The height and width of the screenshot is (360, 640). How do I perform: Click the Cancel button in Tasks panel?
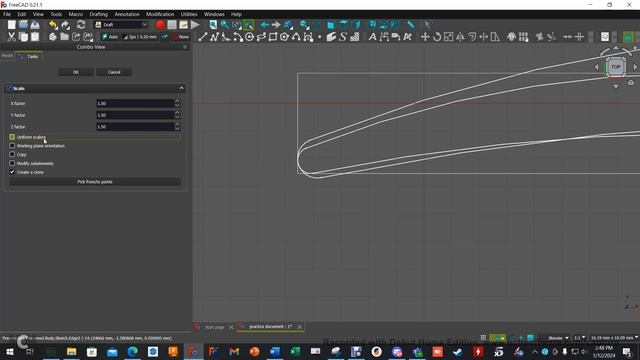pos(114,72)
